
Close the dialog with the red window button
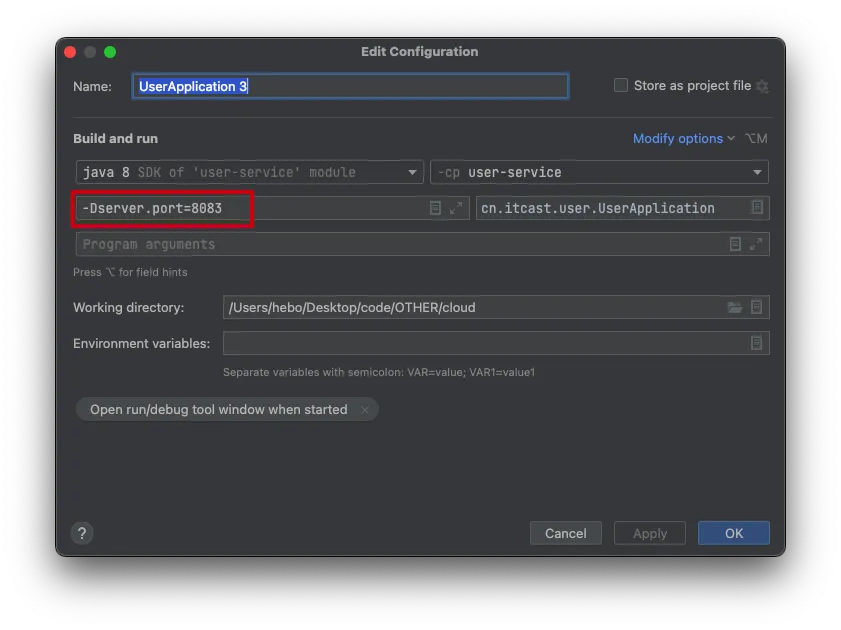point(70,52)
